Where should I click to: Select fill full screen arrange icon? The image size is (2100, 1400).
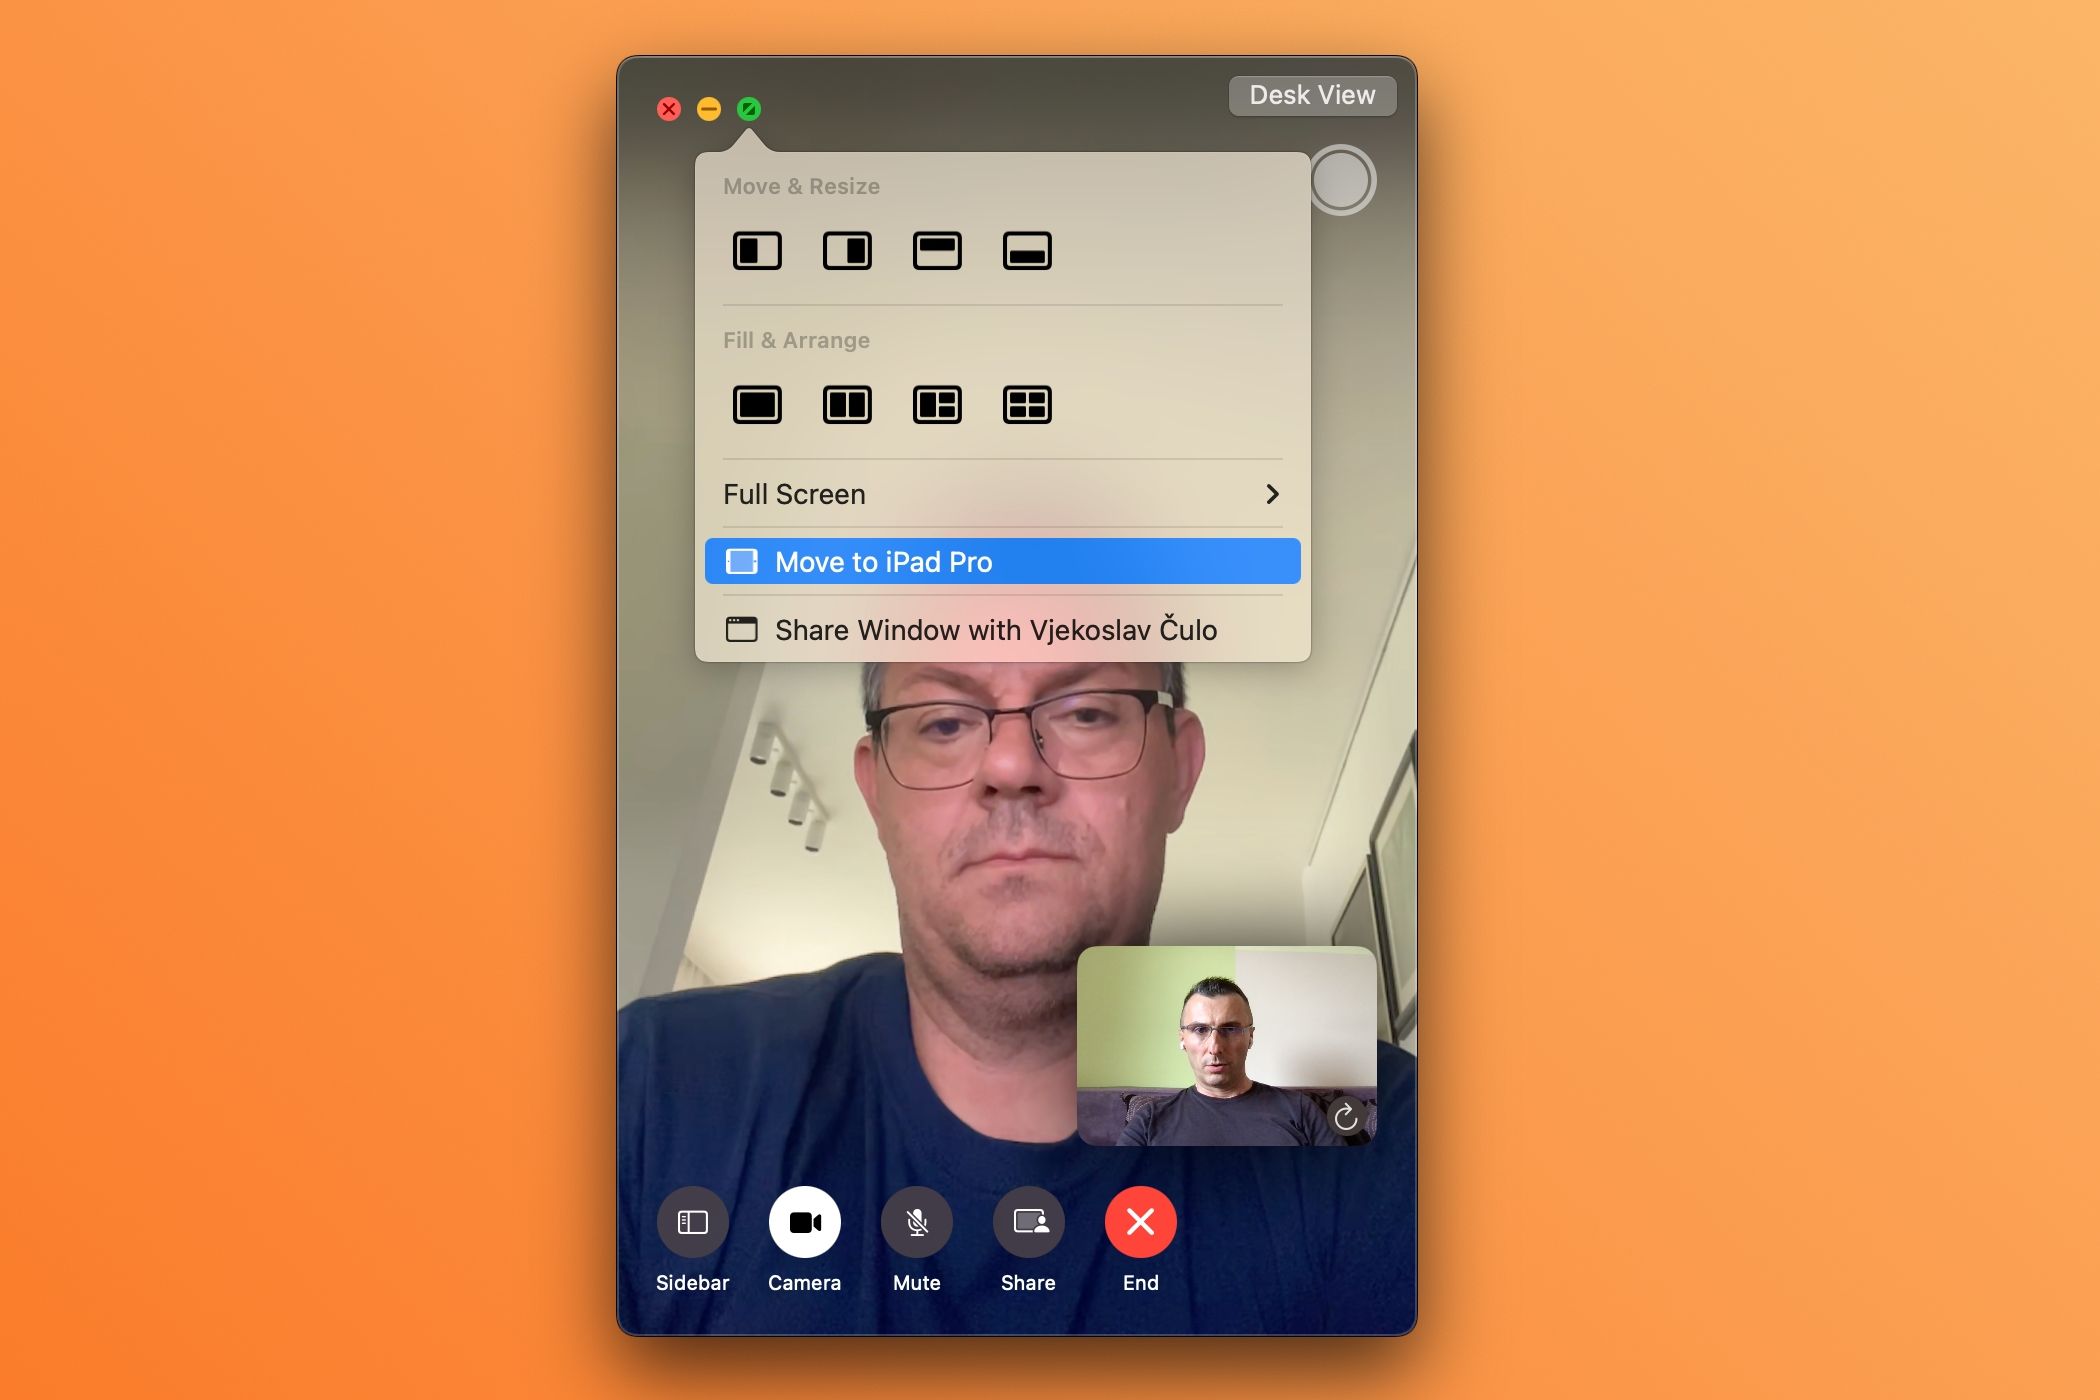pos(758,403)
